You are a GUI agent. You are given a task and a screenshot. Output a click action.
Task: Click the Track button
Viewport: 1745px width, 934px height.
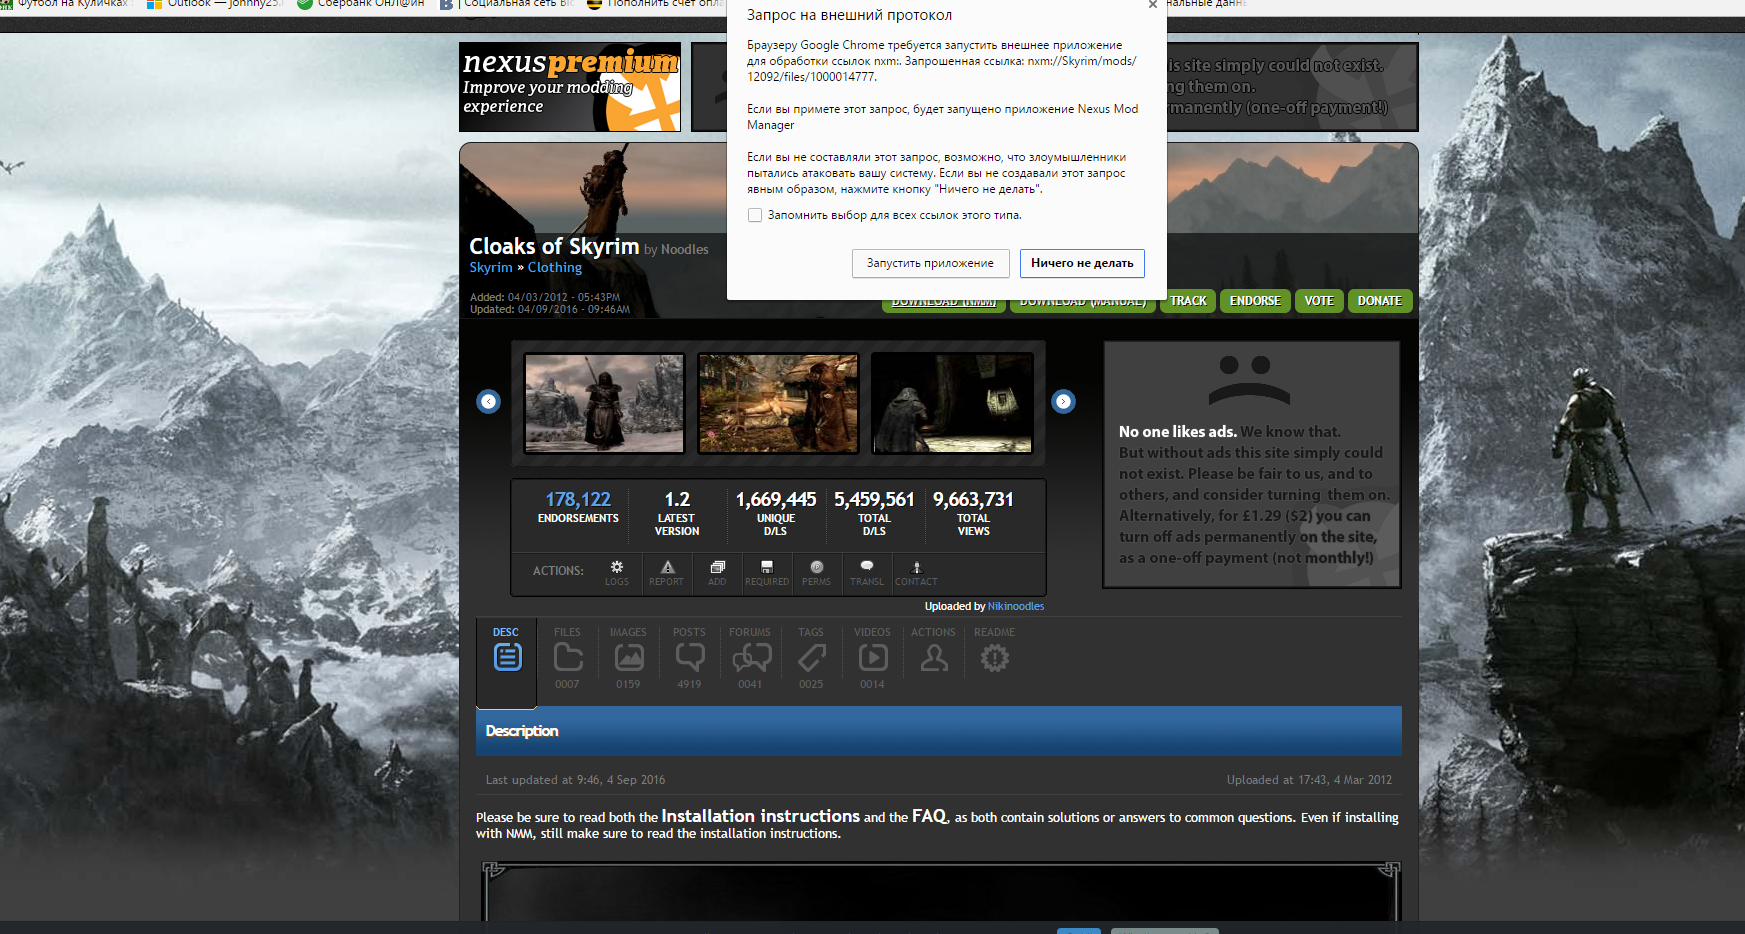[x=1188, y=301]
